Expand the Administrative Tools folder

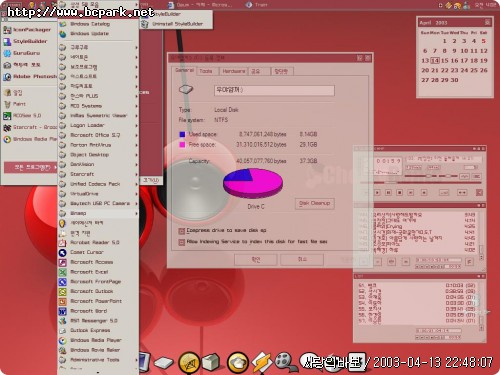coord(98,360)
